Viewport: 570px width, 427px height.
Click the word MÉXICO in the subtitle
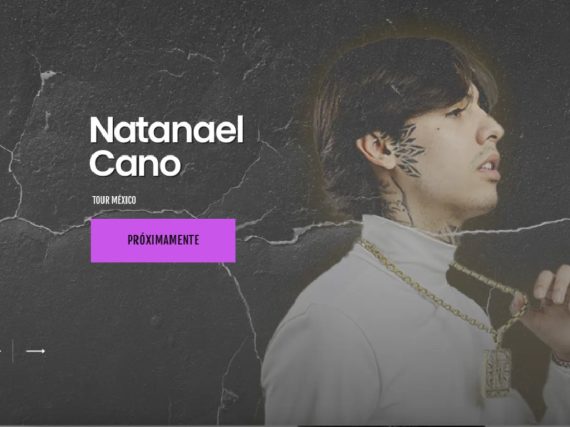point(124,200)
